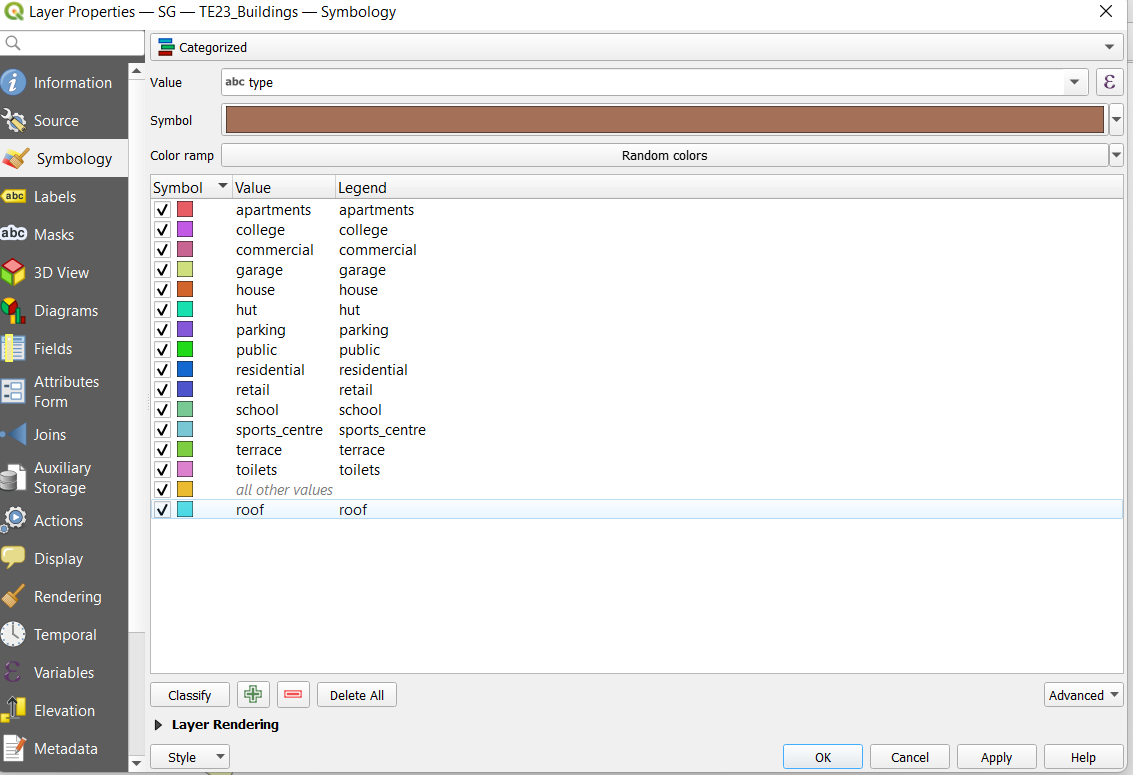Screen dimensions: 1133x775
Task: Go to the 3D View section
Action: pyautogui.click(x=61, y=273)
